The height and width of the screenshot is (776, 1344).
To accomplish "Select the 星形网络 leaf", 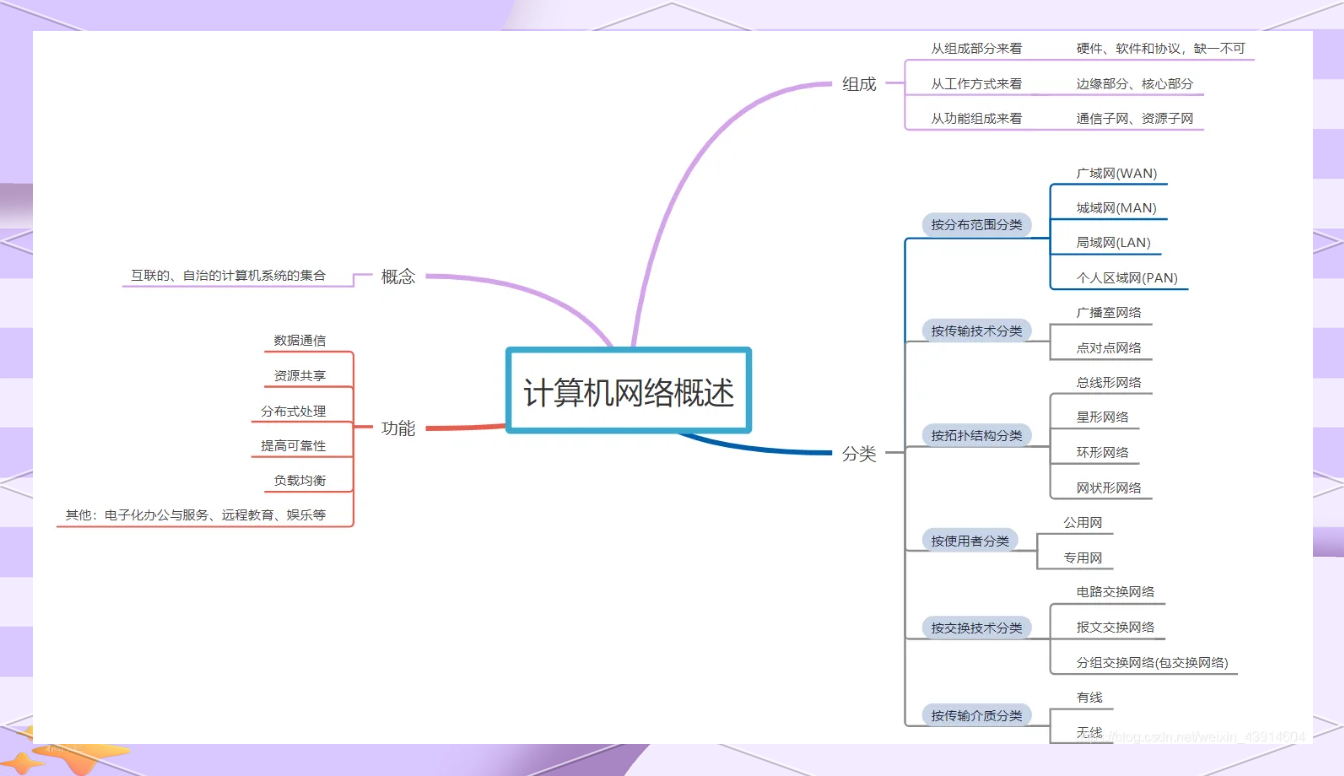I will [1102, 417].
